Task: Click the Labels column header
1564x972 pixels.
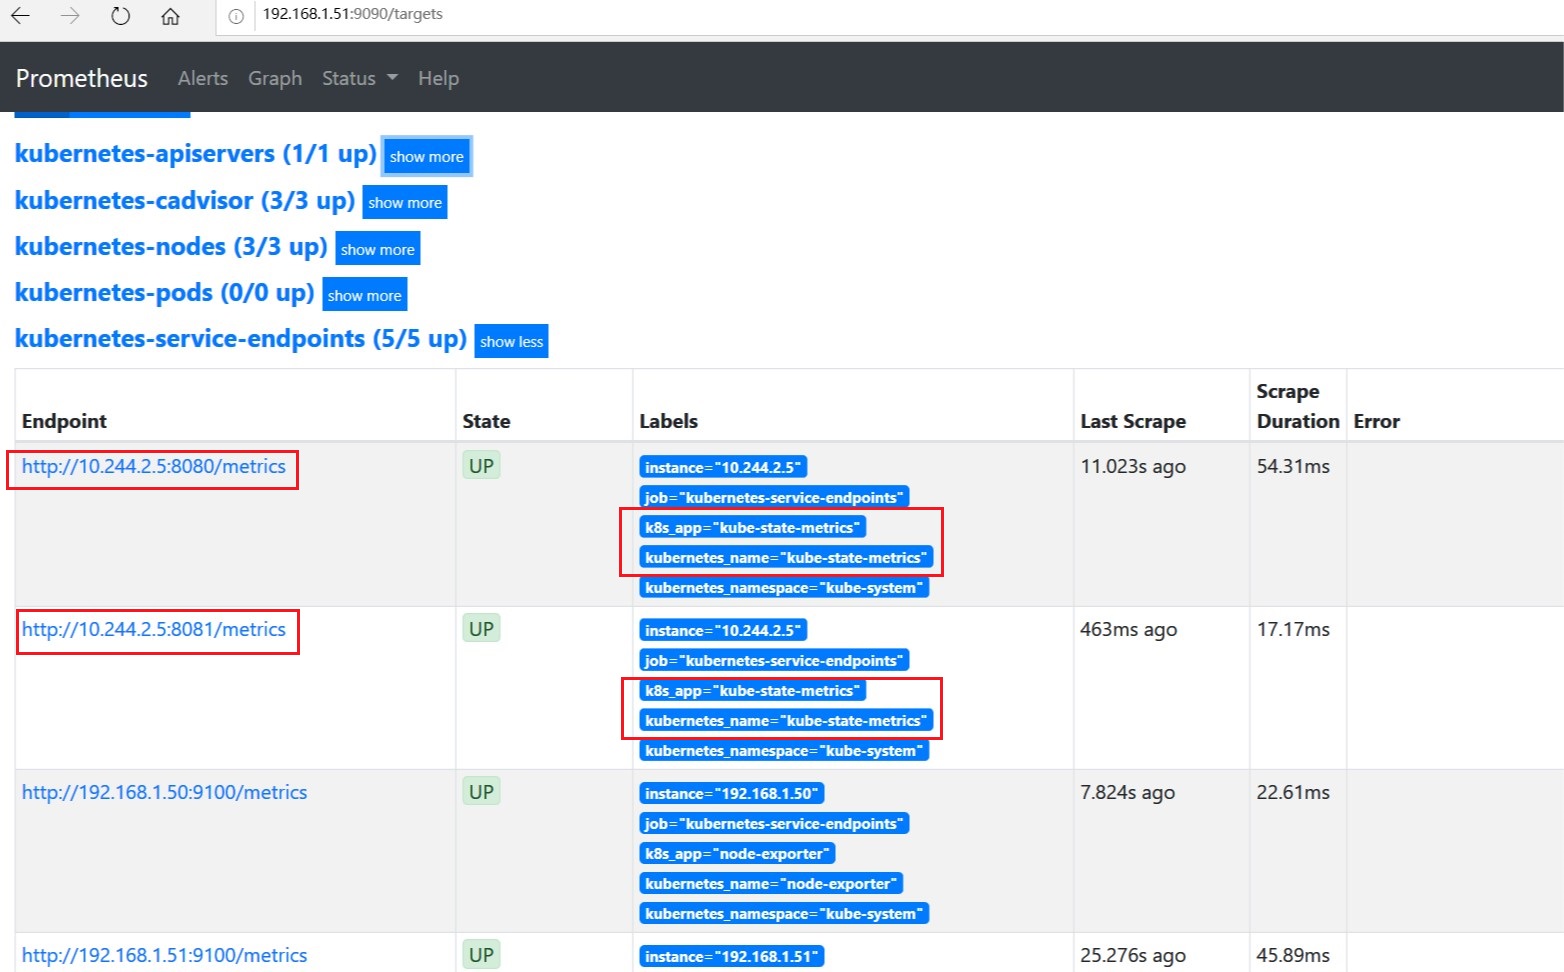Action: 669,421
